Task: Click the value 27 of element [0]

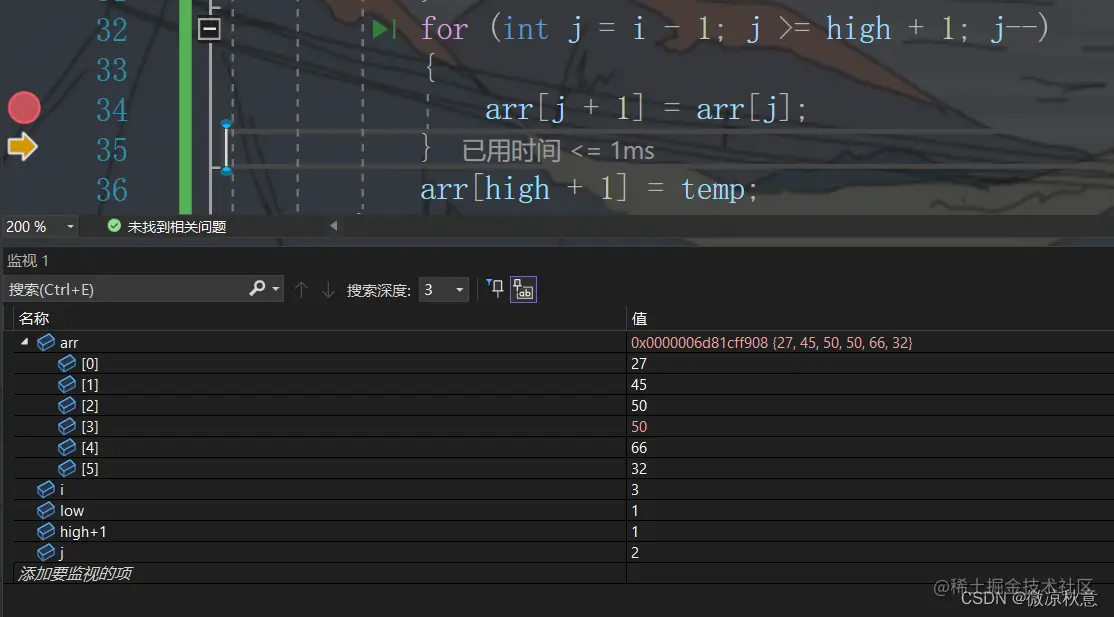Action: click(x=639, y=363)
